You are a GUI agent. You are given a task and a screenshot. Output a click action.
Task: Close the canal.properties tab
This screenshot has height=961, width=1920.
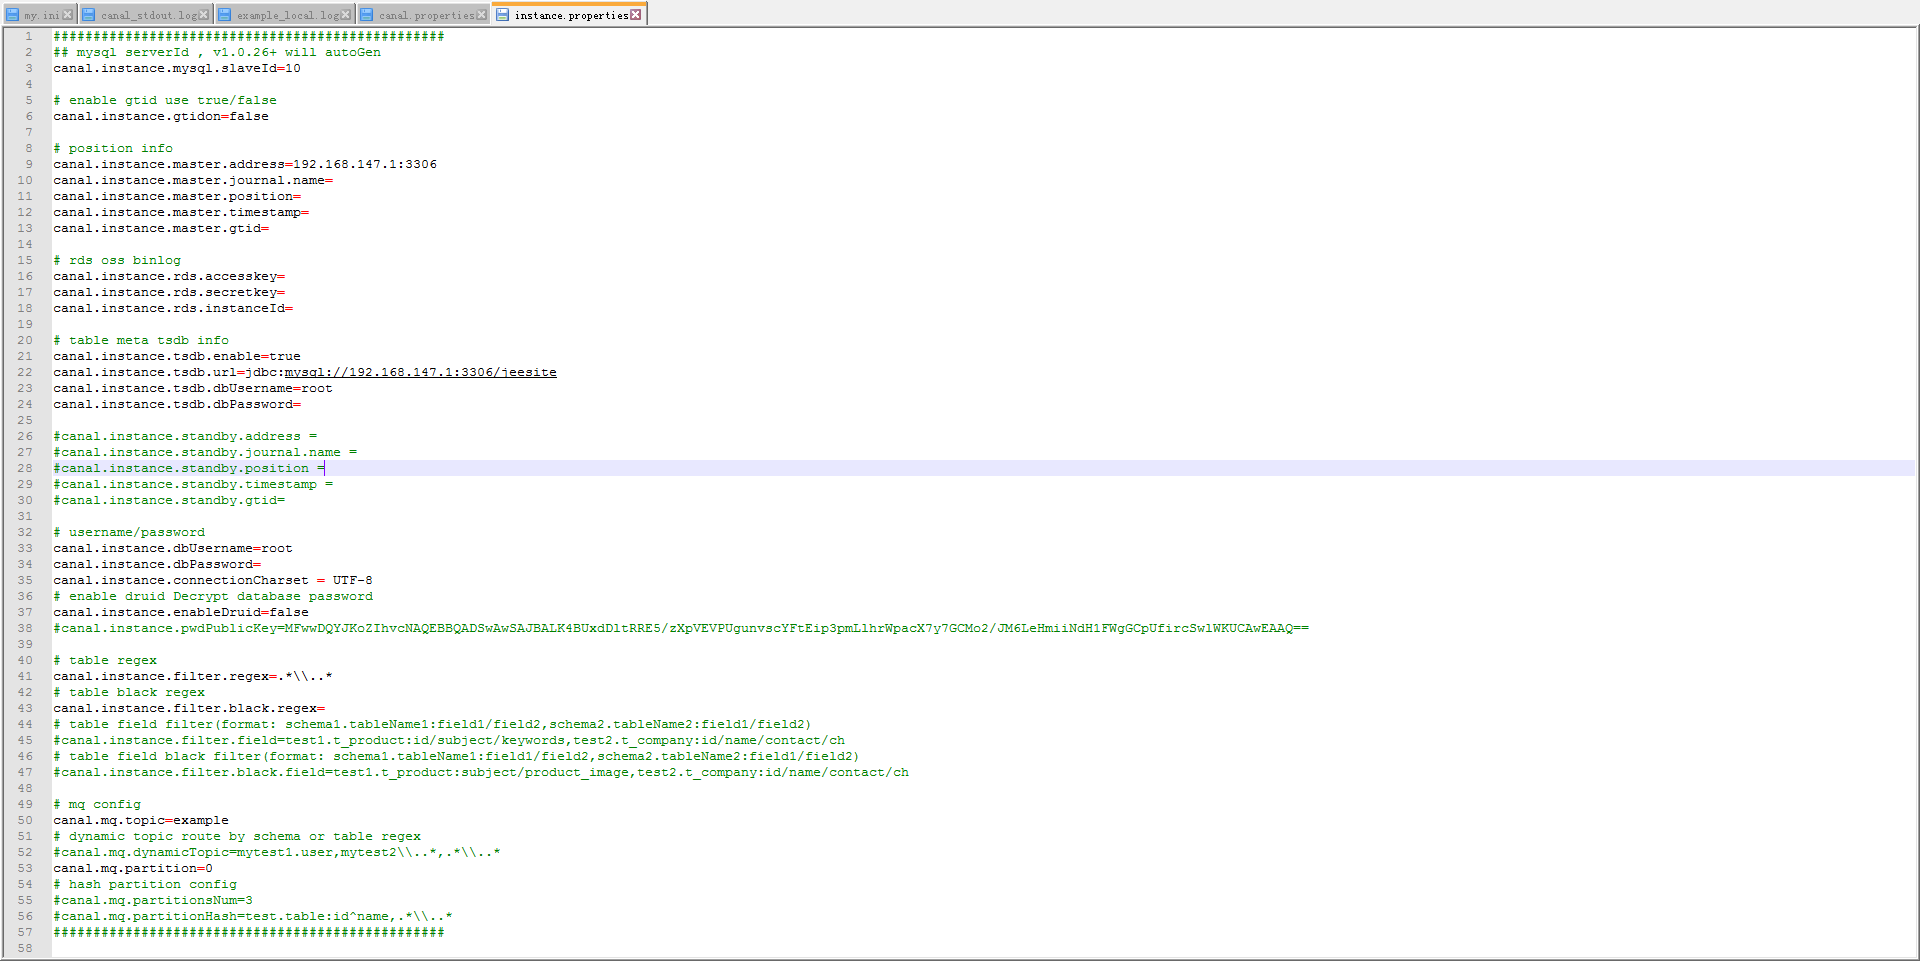[482, 15]
